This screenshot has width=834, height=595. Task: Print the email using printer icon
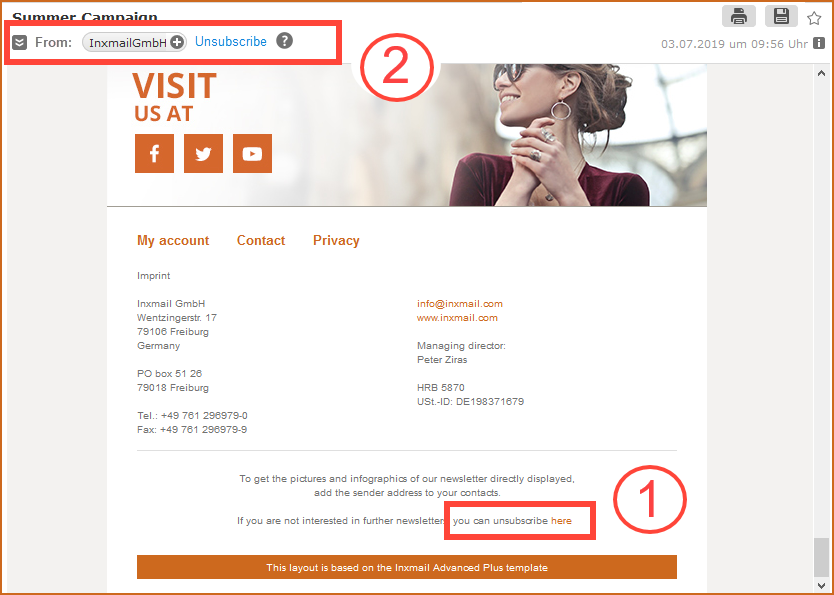[738, 16]
